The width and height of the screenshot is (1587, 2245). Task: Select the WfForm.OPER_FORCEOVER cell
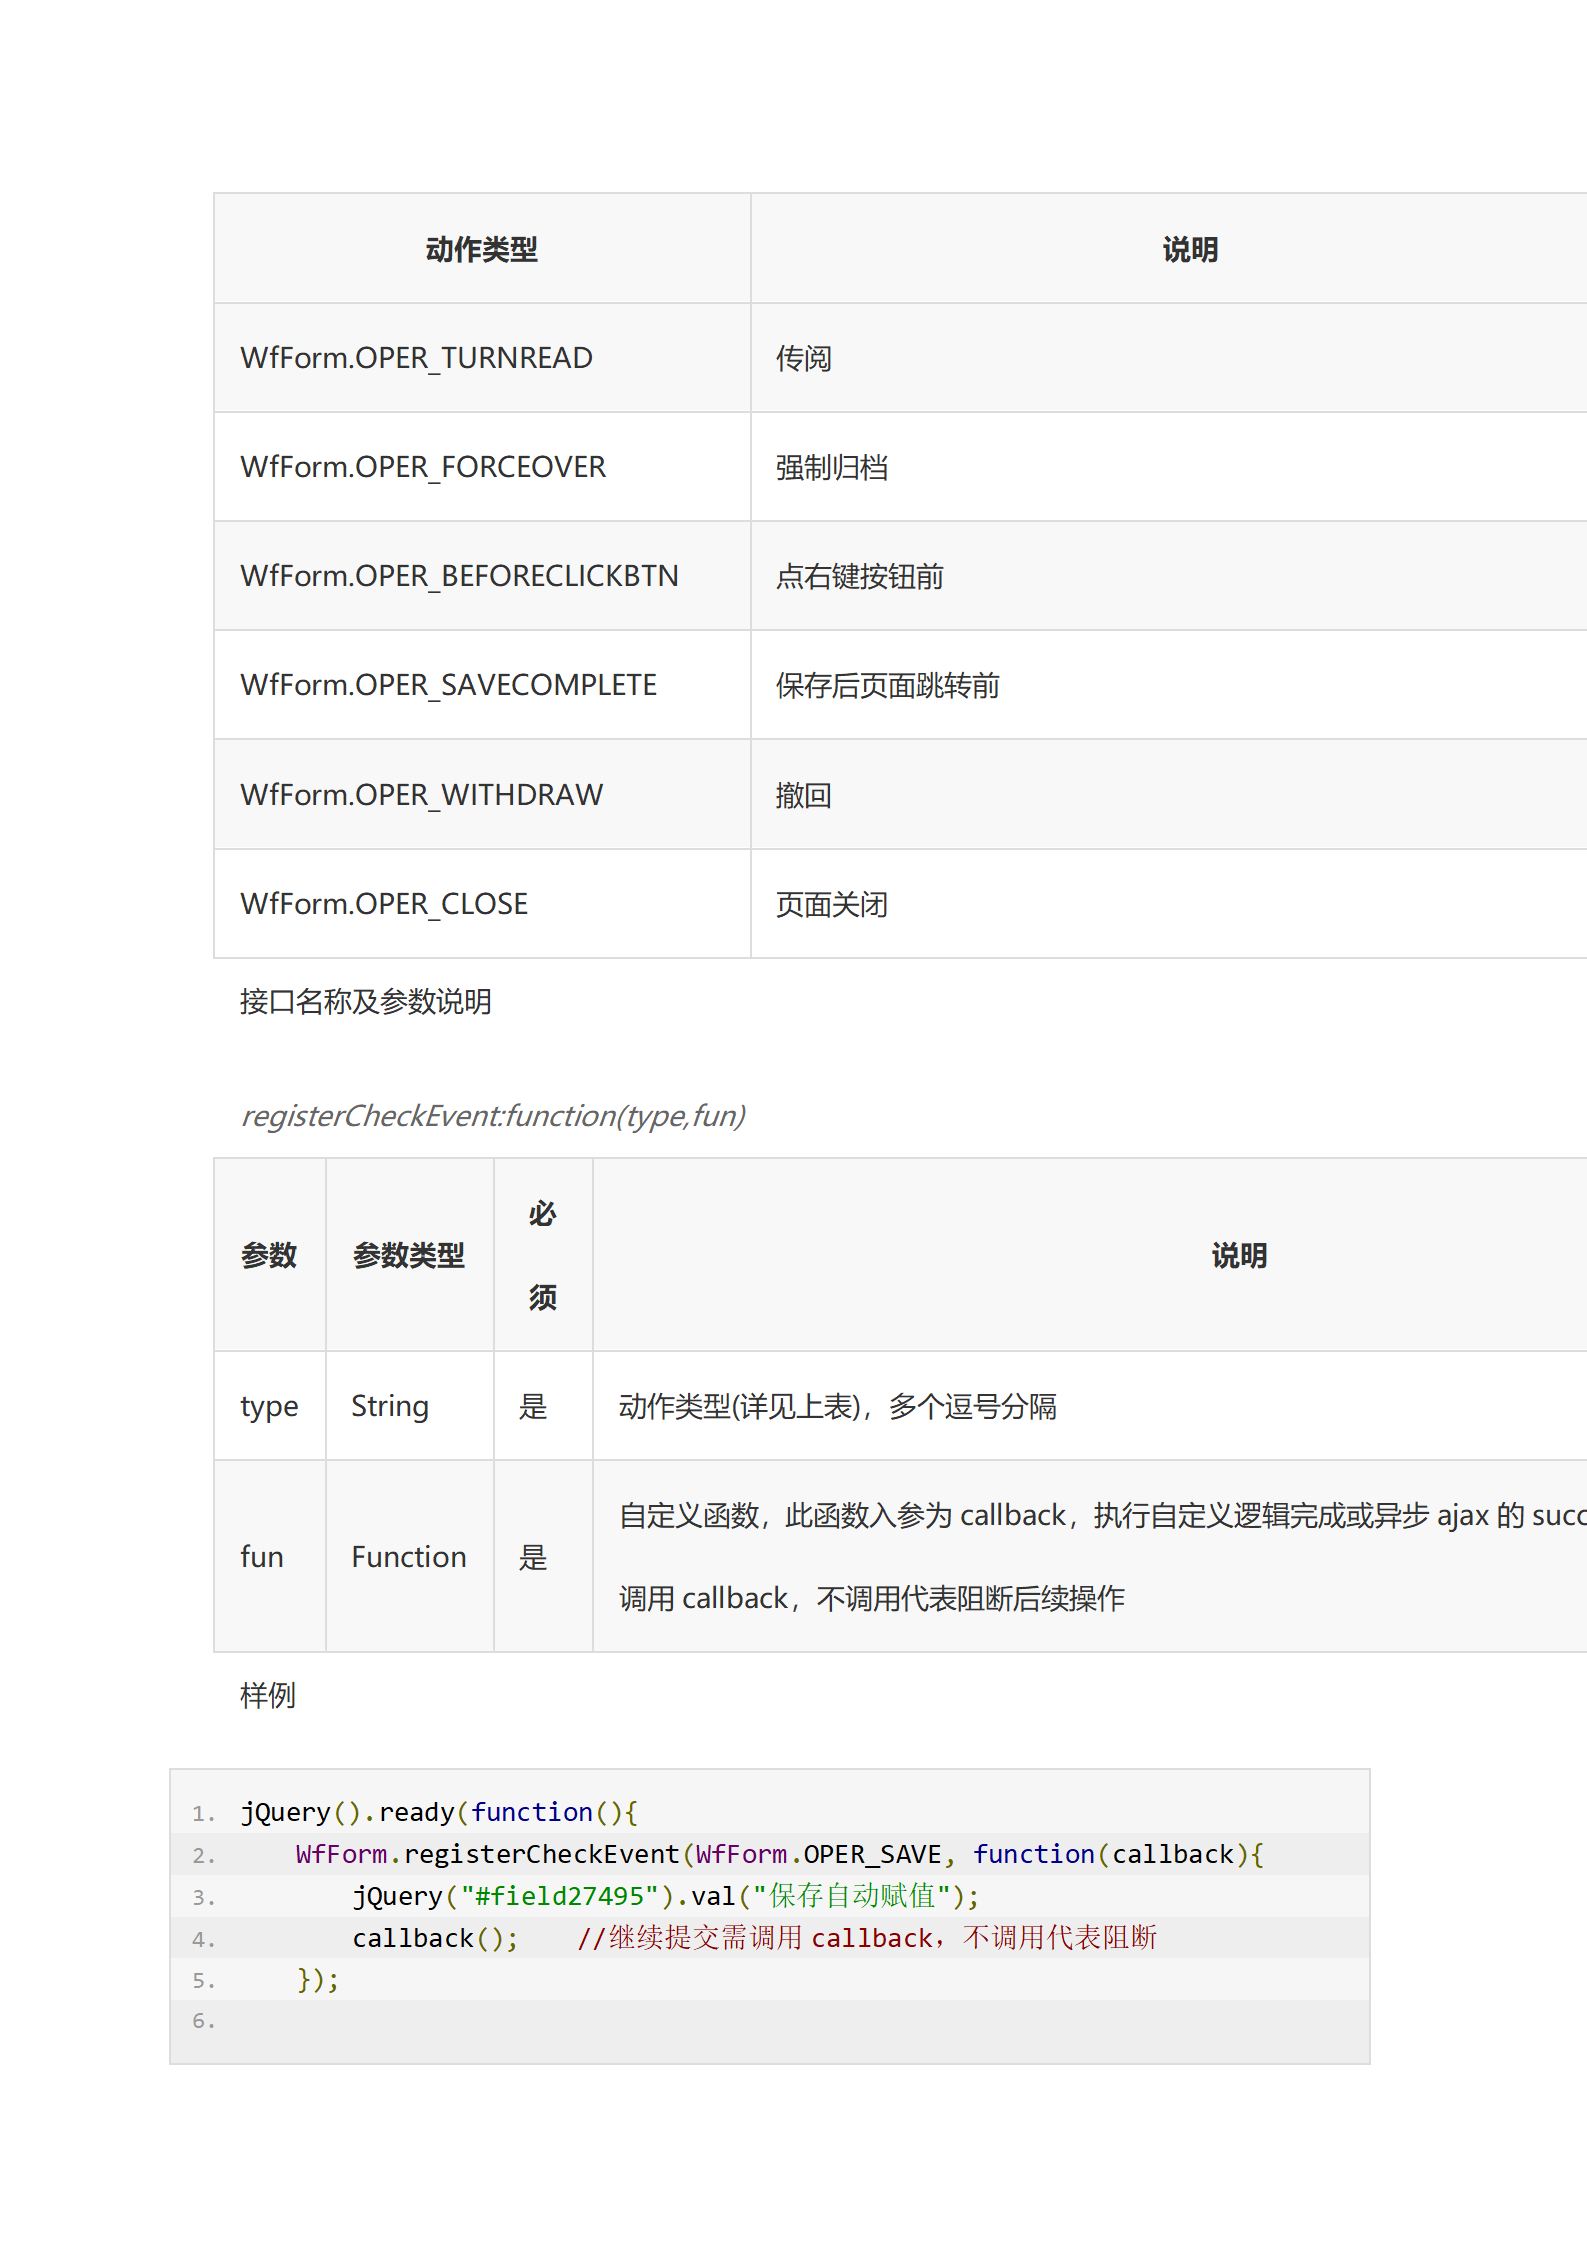pos(423,467)
